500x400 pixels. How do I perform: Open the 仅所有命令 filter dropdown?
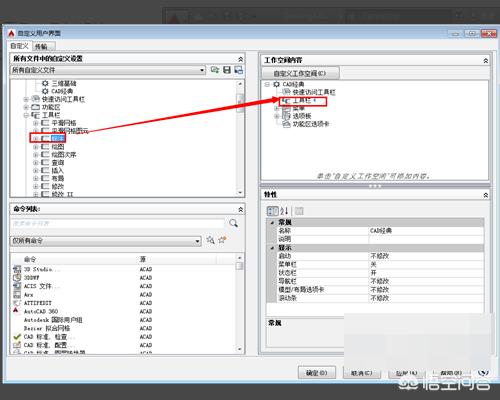[x=198, y=241]
